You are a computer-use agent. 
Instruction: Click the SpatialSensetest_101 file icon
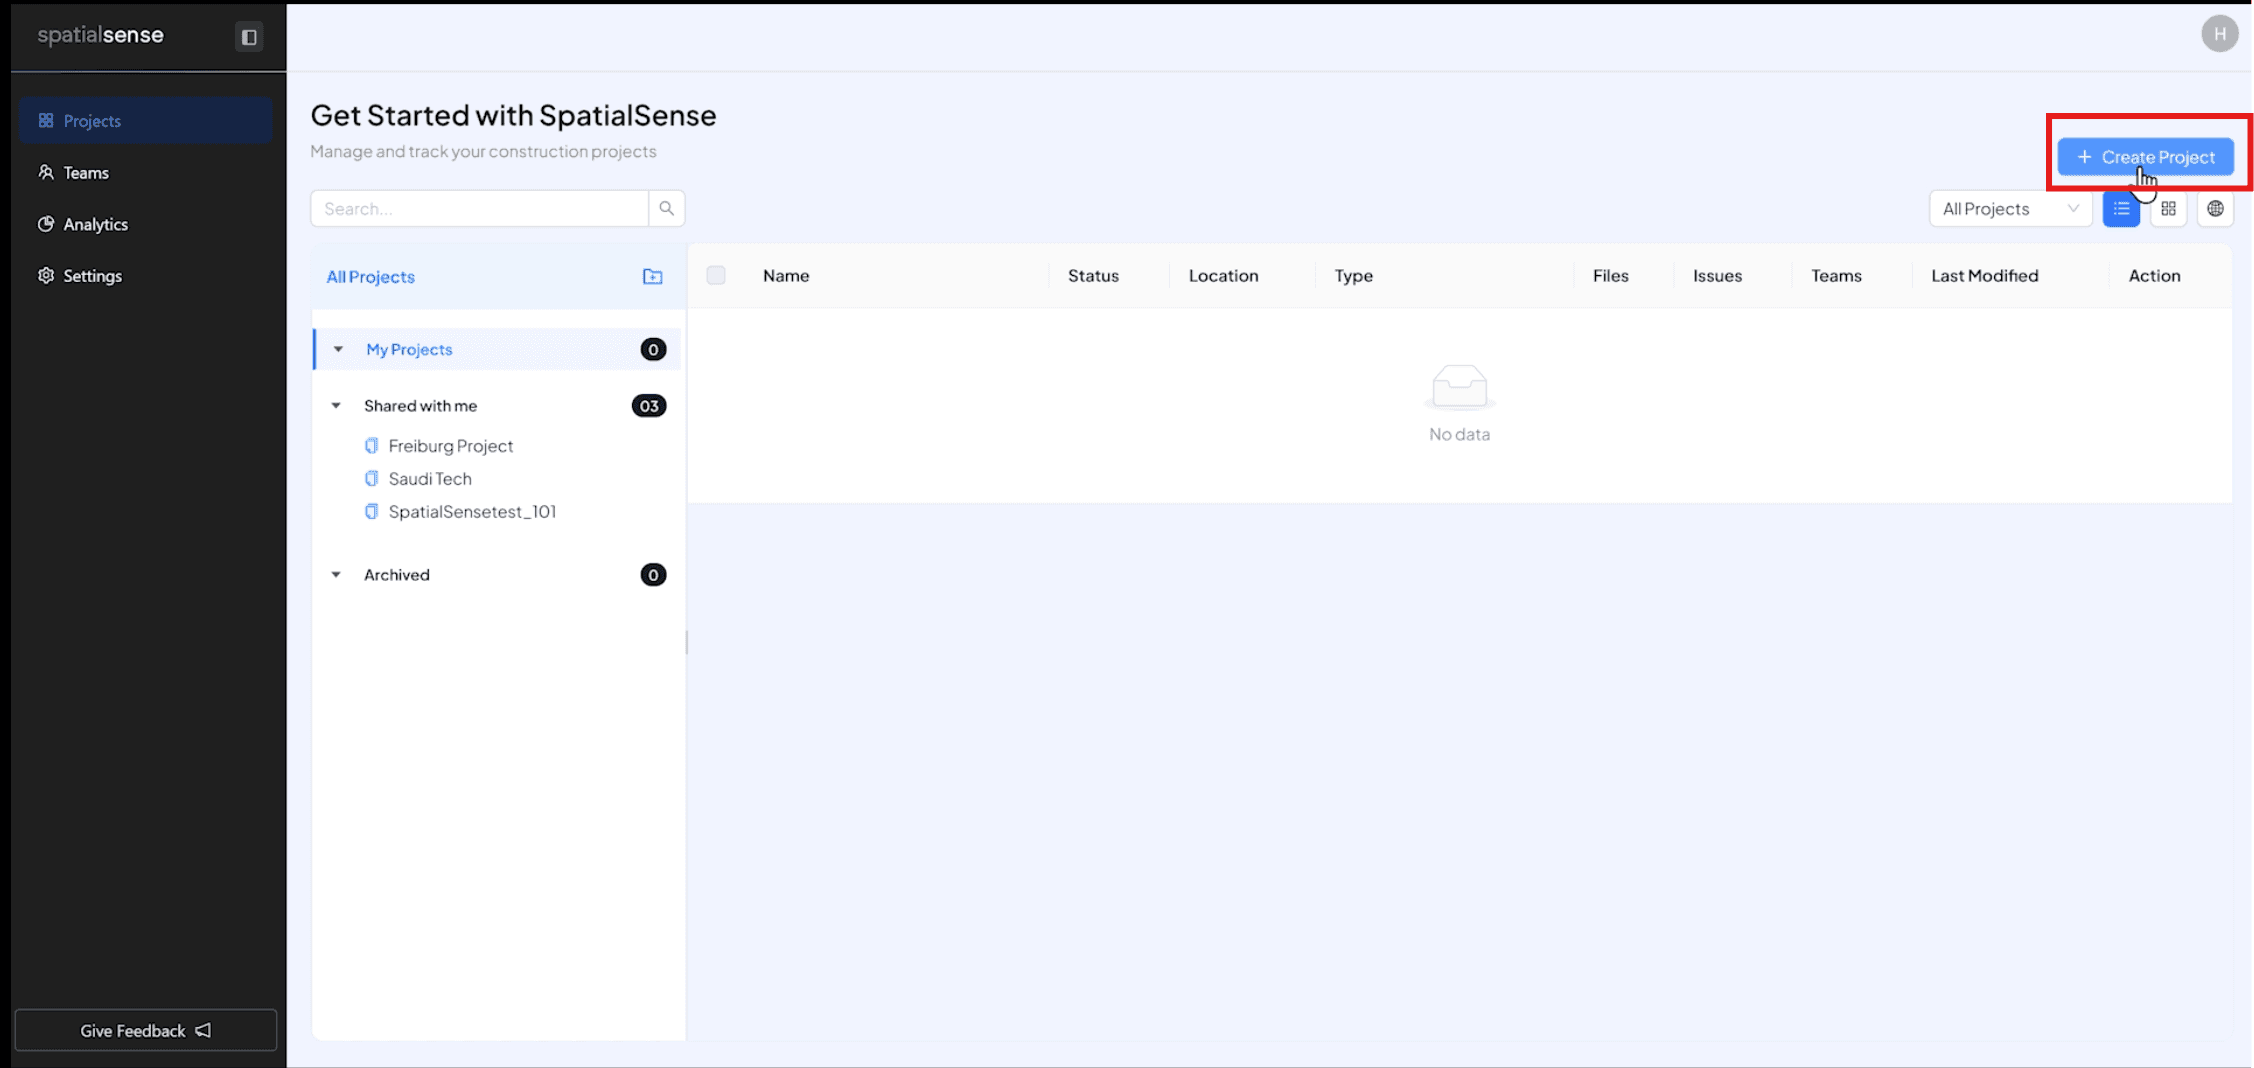[x=371, y=512]
